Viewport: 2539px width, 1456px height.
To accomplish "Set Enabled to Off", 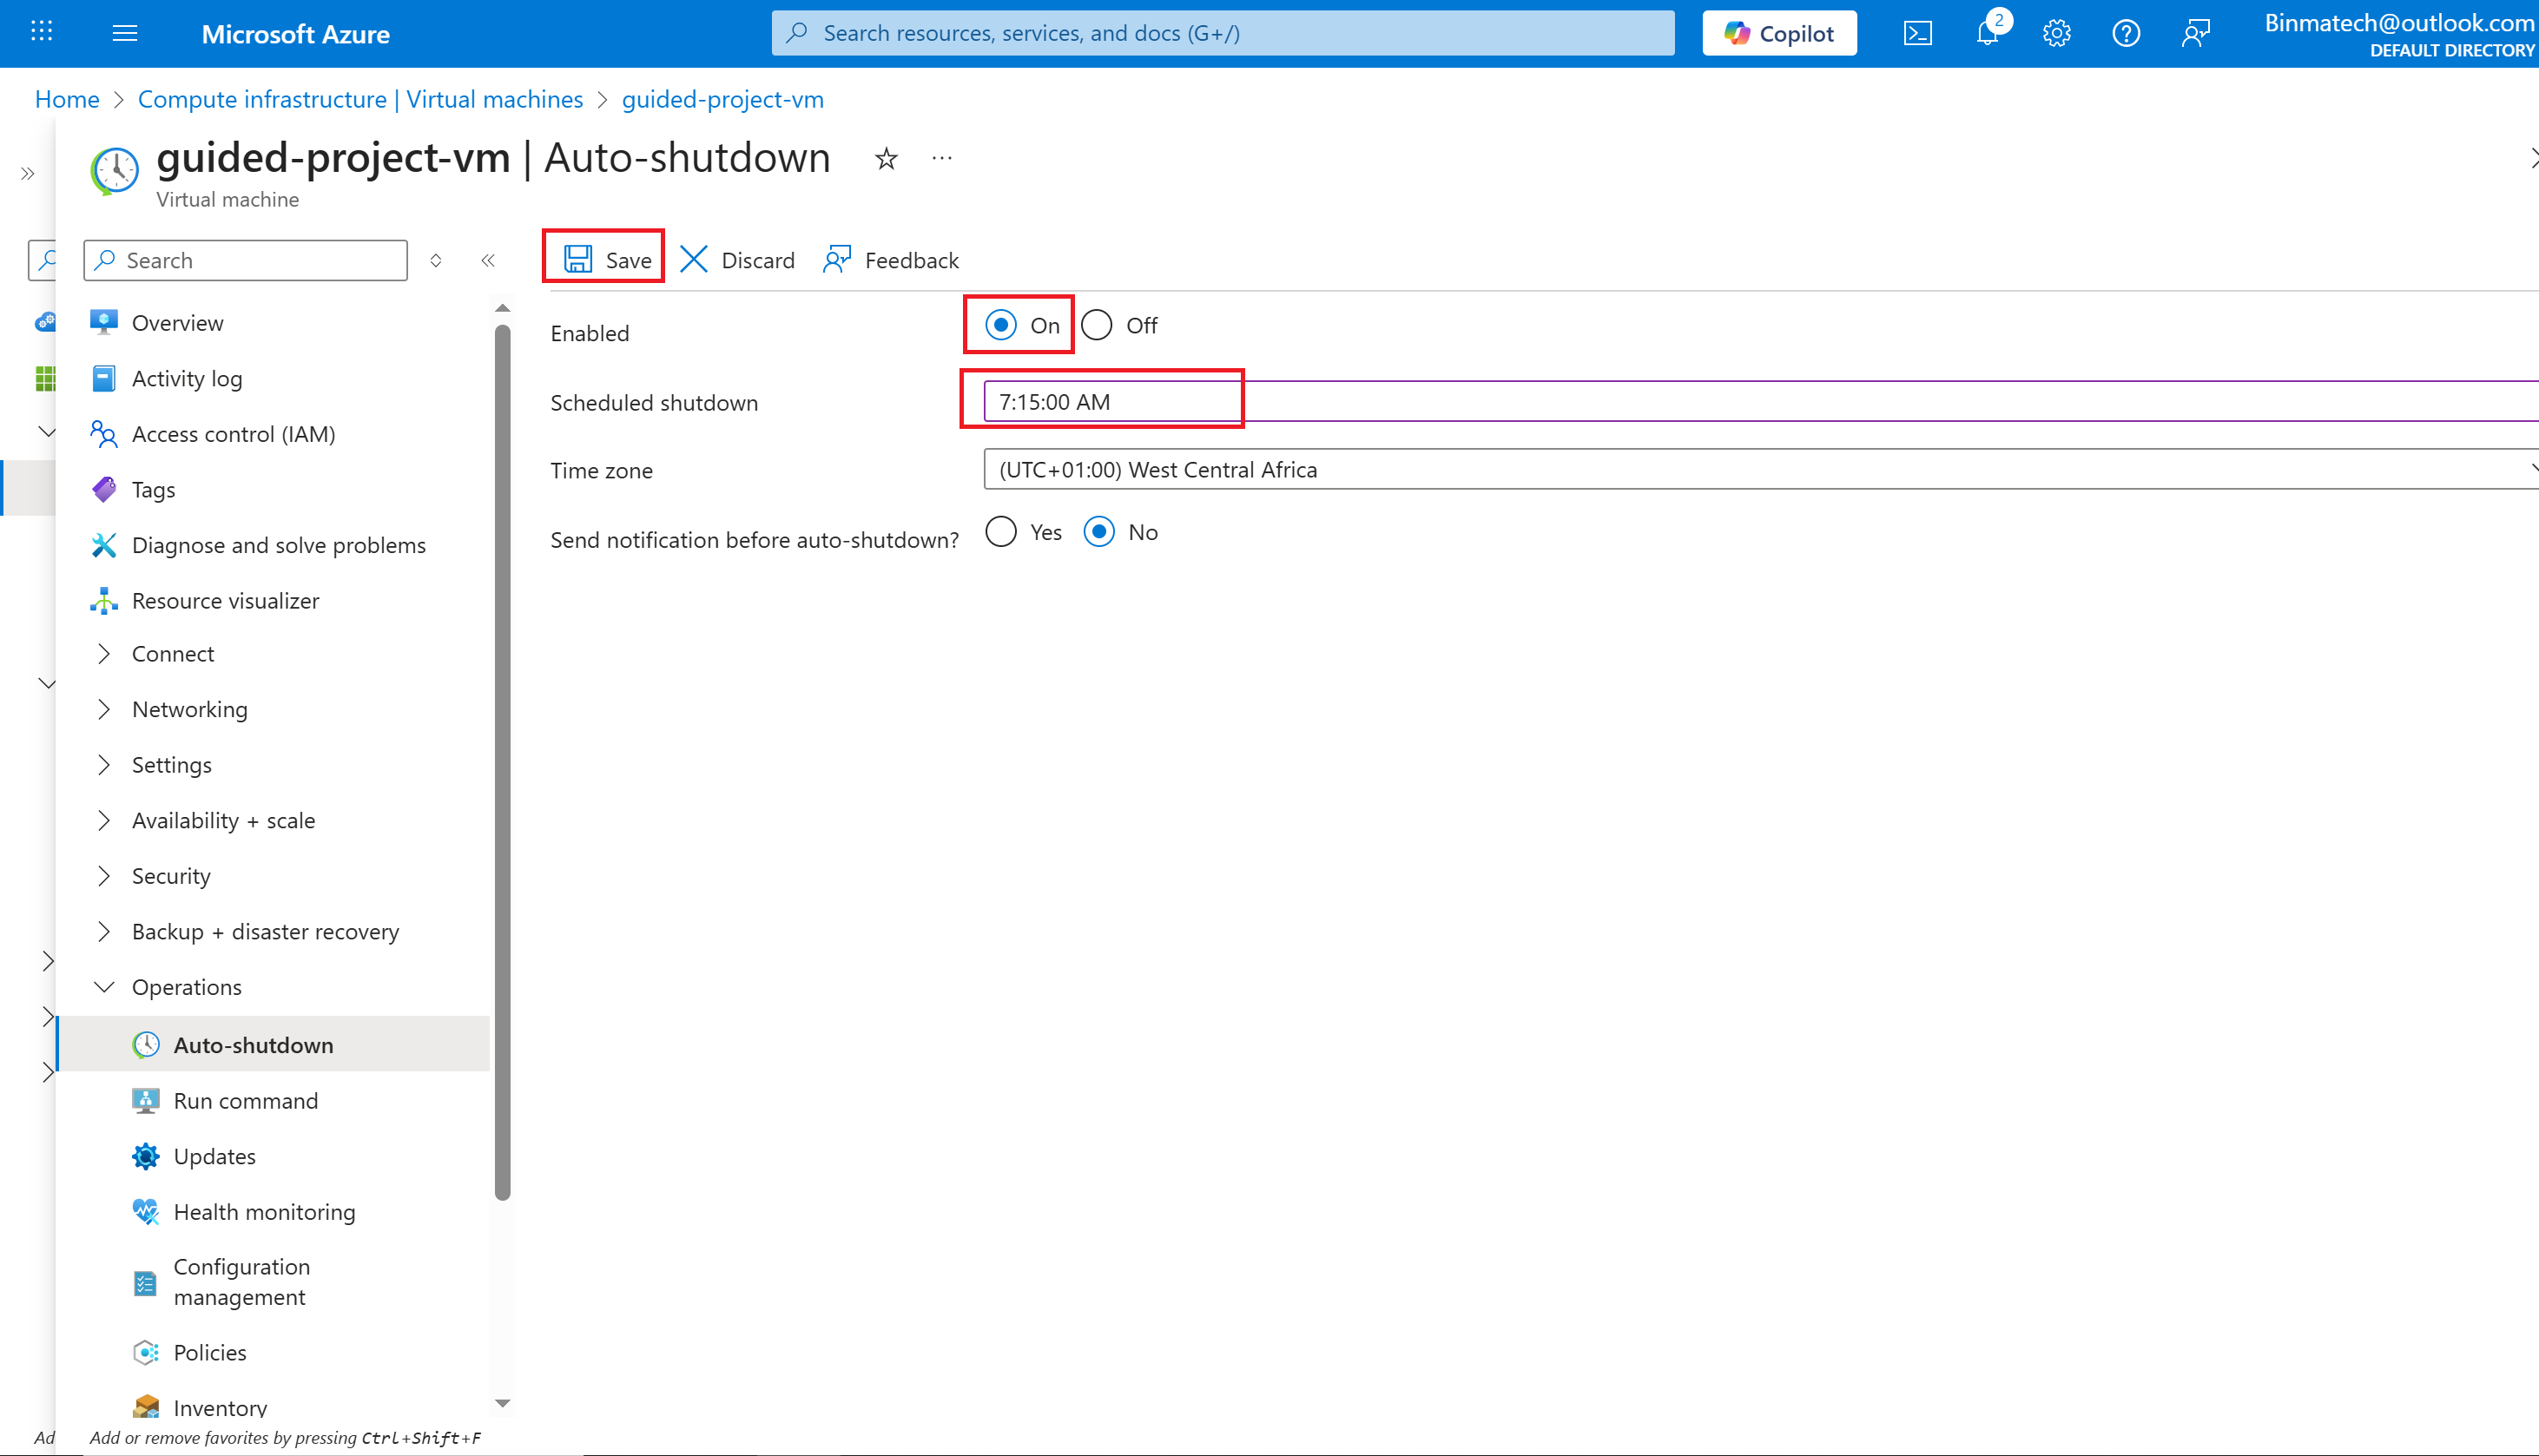I will 1097,325.
